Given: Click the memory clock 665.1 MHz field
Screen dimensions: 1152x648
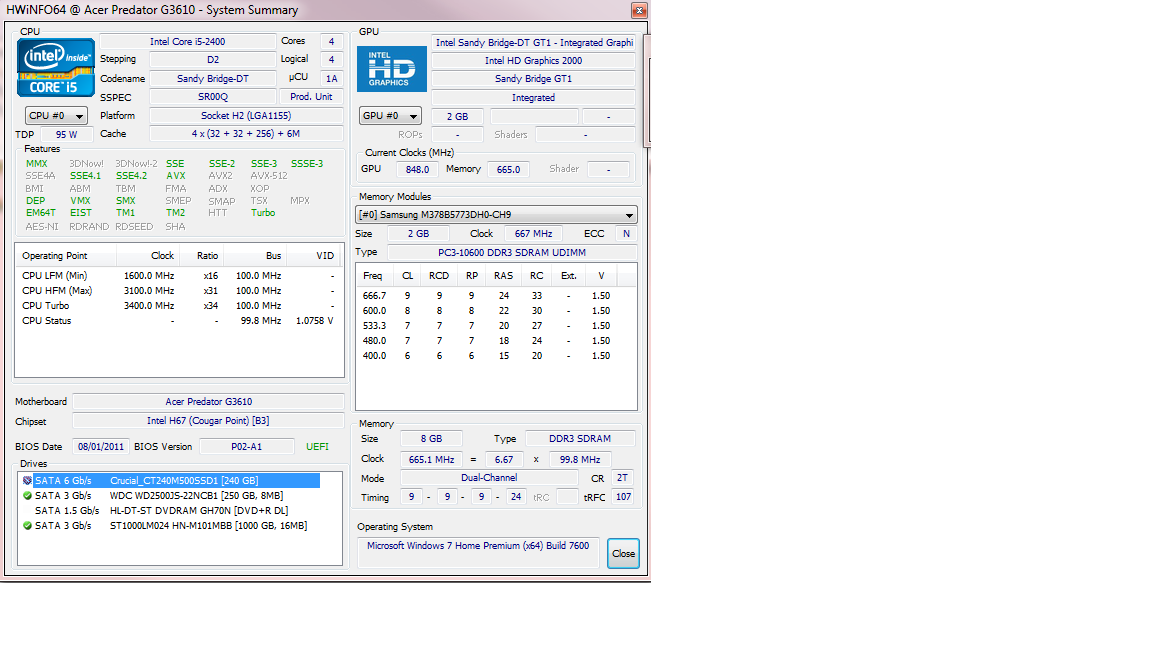Looking at the screenshot, I should tap(431, 460).
